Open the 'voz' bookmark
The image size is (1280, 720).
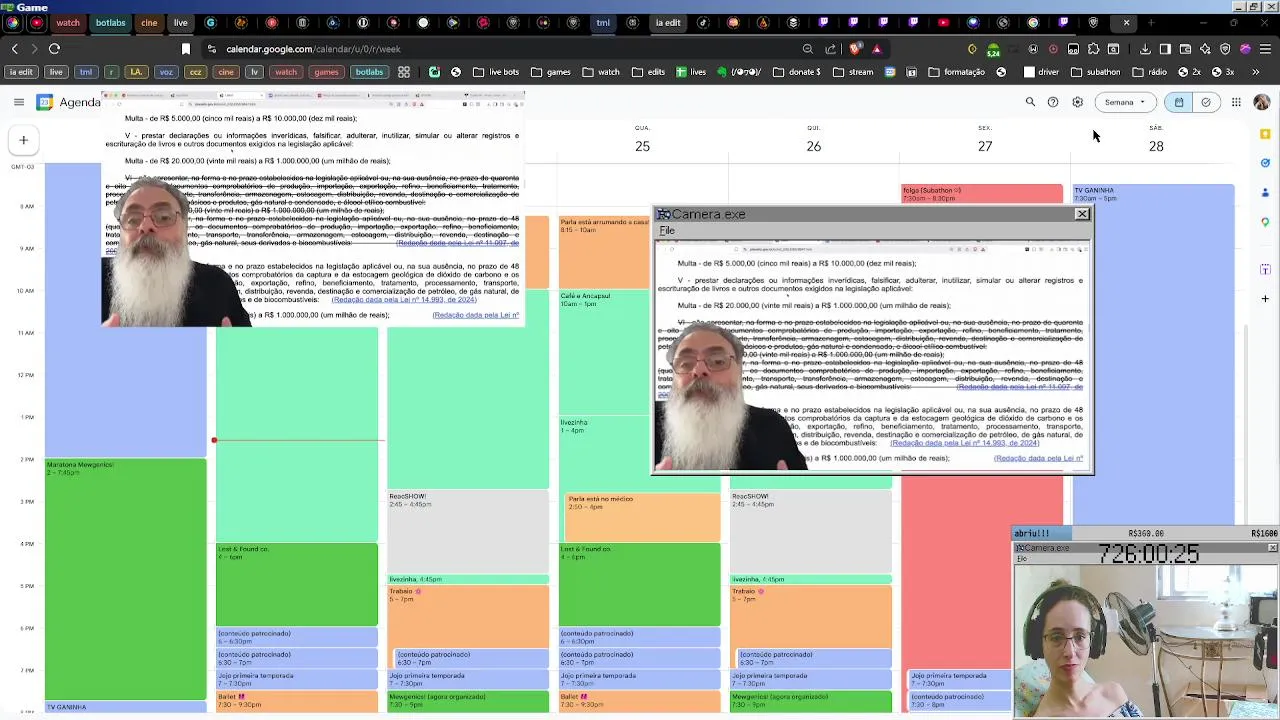coord(166,72)
